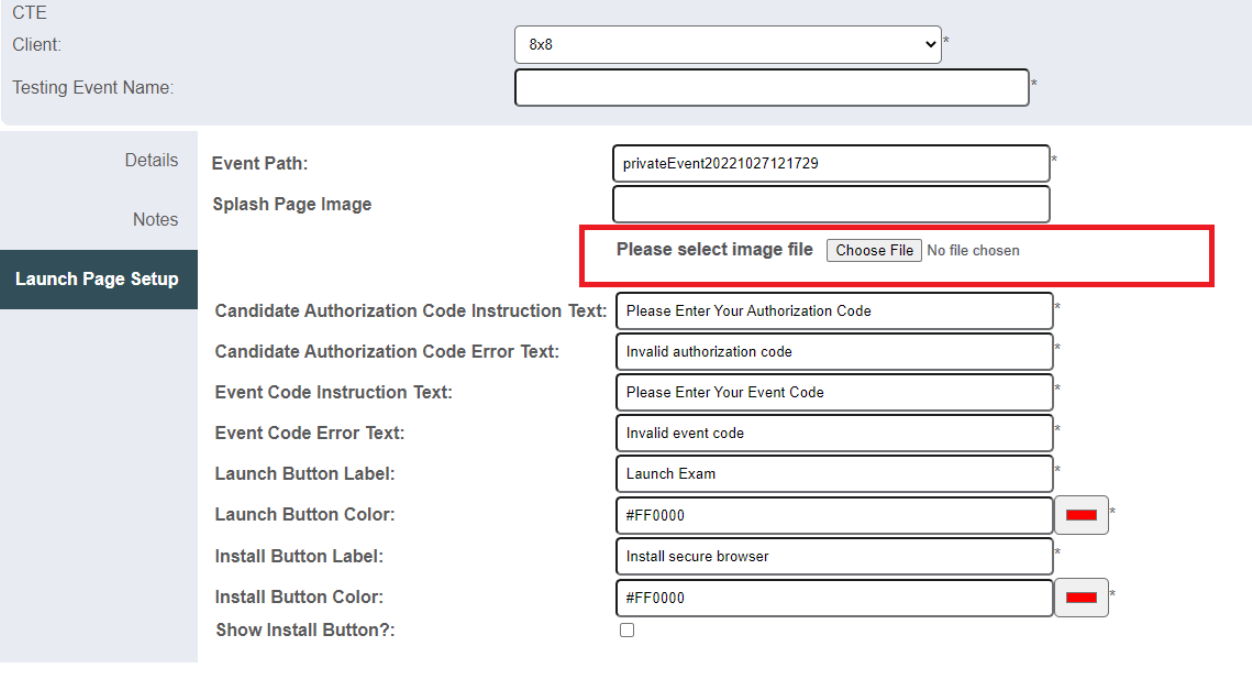The image size is (1252, 682).
Task: Open the Launch Button Color red swatch
Action: coord(1081,515)
